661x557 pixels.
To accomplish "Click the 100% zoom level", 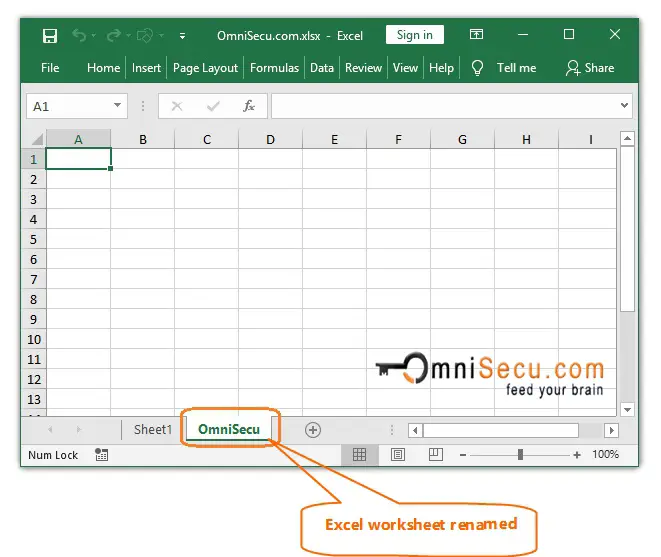I will pyautogui.click(x=605, y=454).
